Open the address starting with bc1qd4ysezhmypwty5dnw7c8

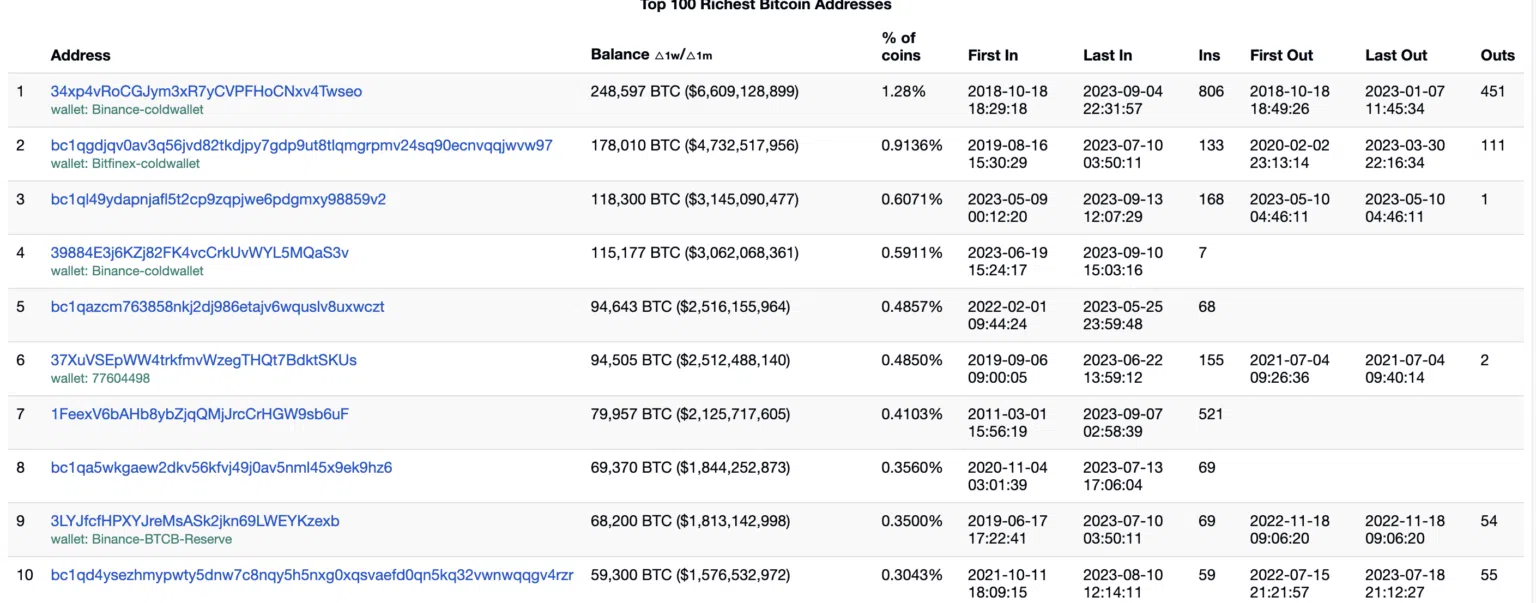(x=312, y=575)
